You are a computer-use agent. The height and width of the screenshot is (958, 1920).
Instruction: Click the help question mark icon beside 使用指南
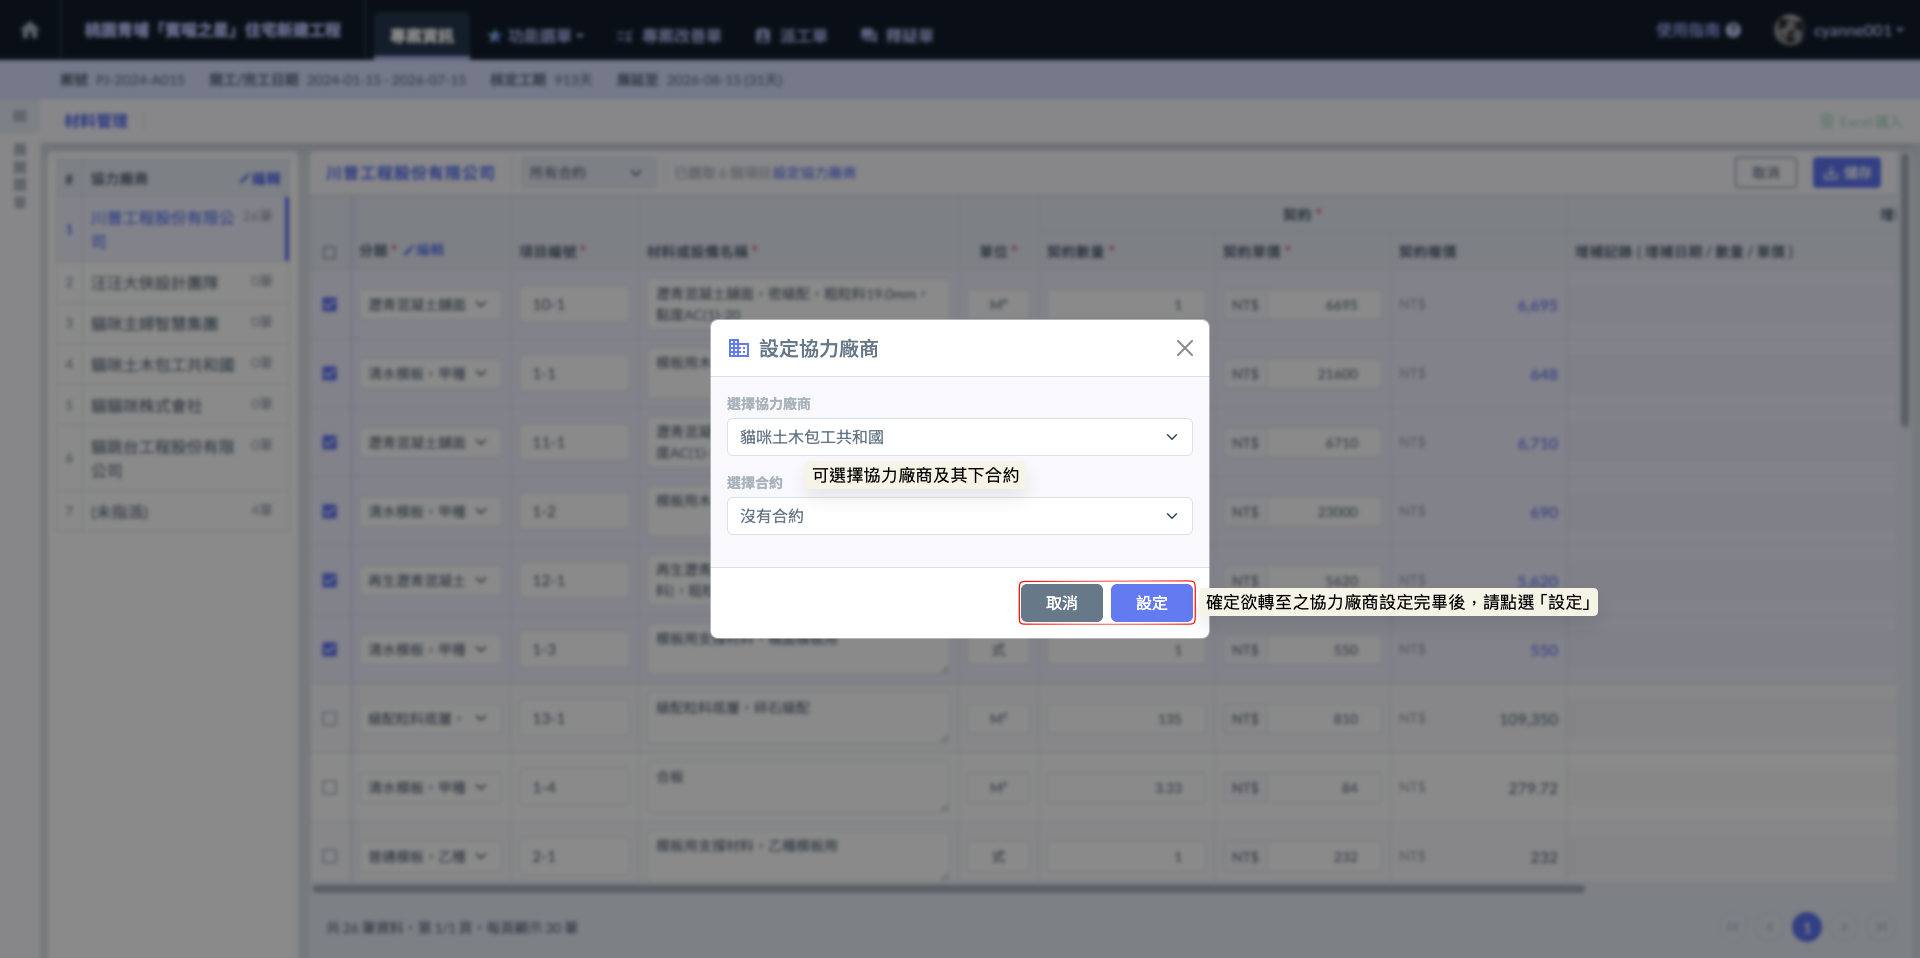tap(1733, 30)
